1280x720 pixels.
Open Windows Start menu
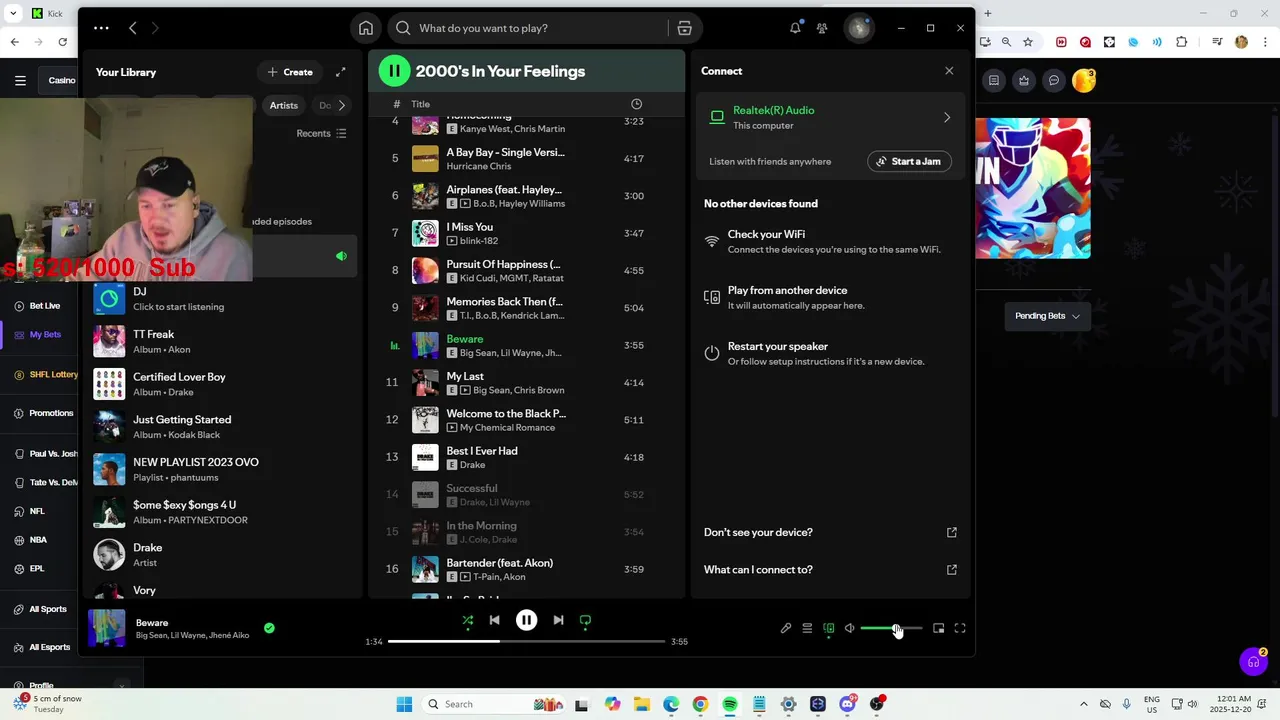[404, 704]
